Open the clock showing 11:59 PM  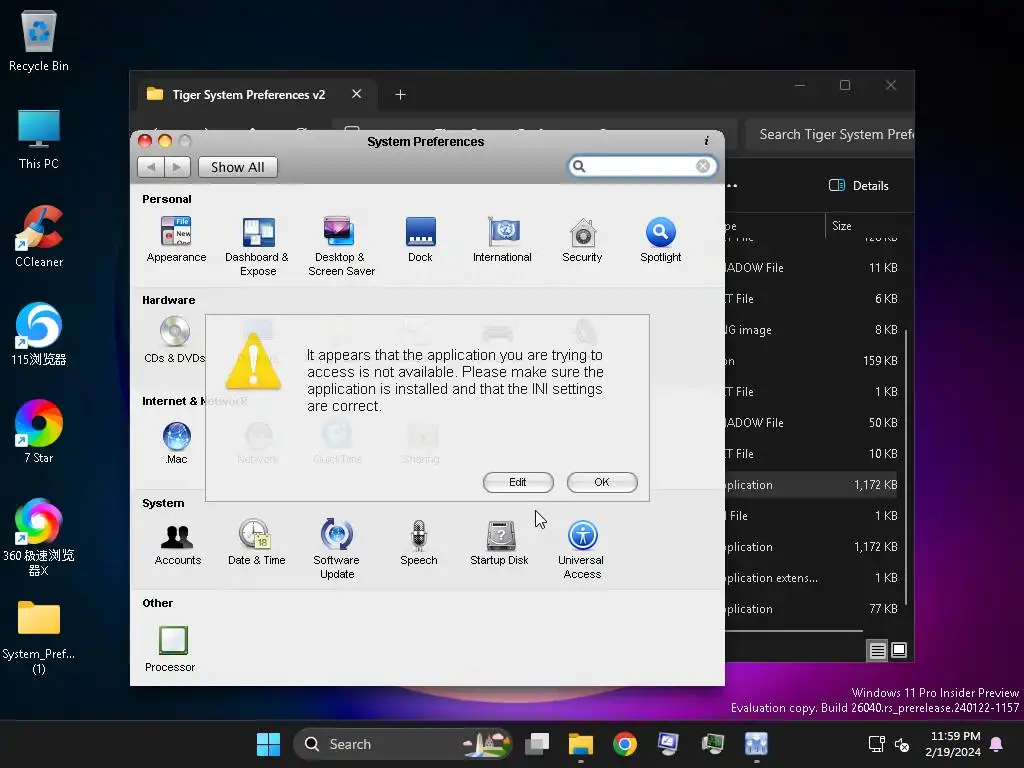pos(953,744)
